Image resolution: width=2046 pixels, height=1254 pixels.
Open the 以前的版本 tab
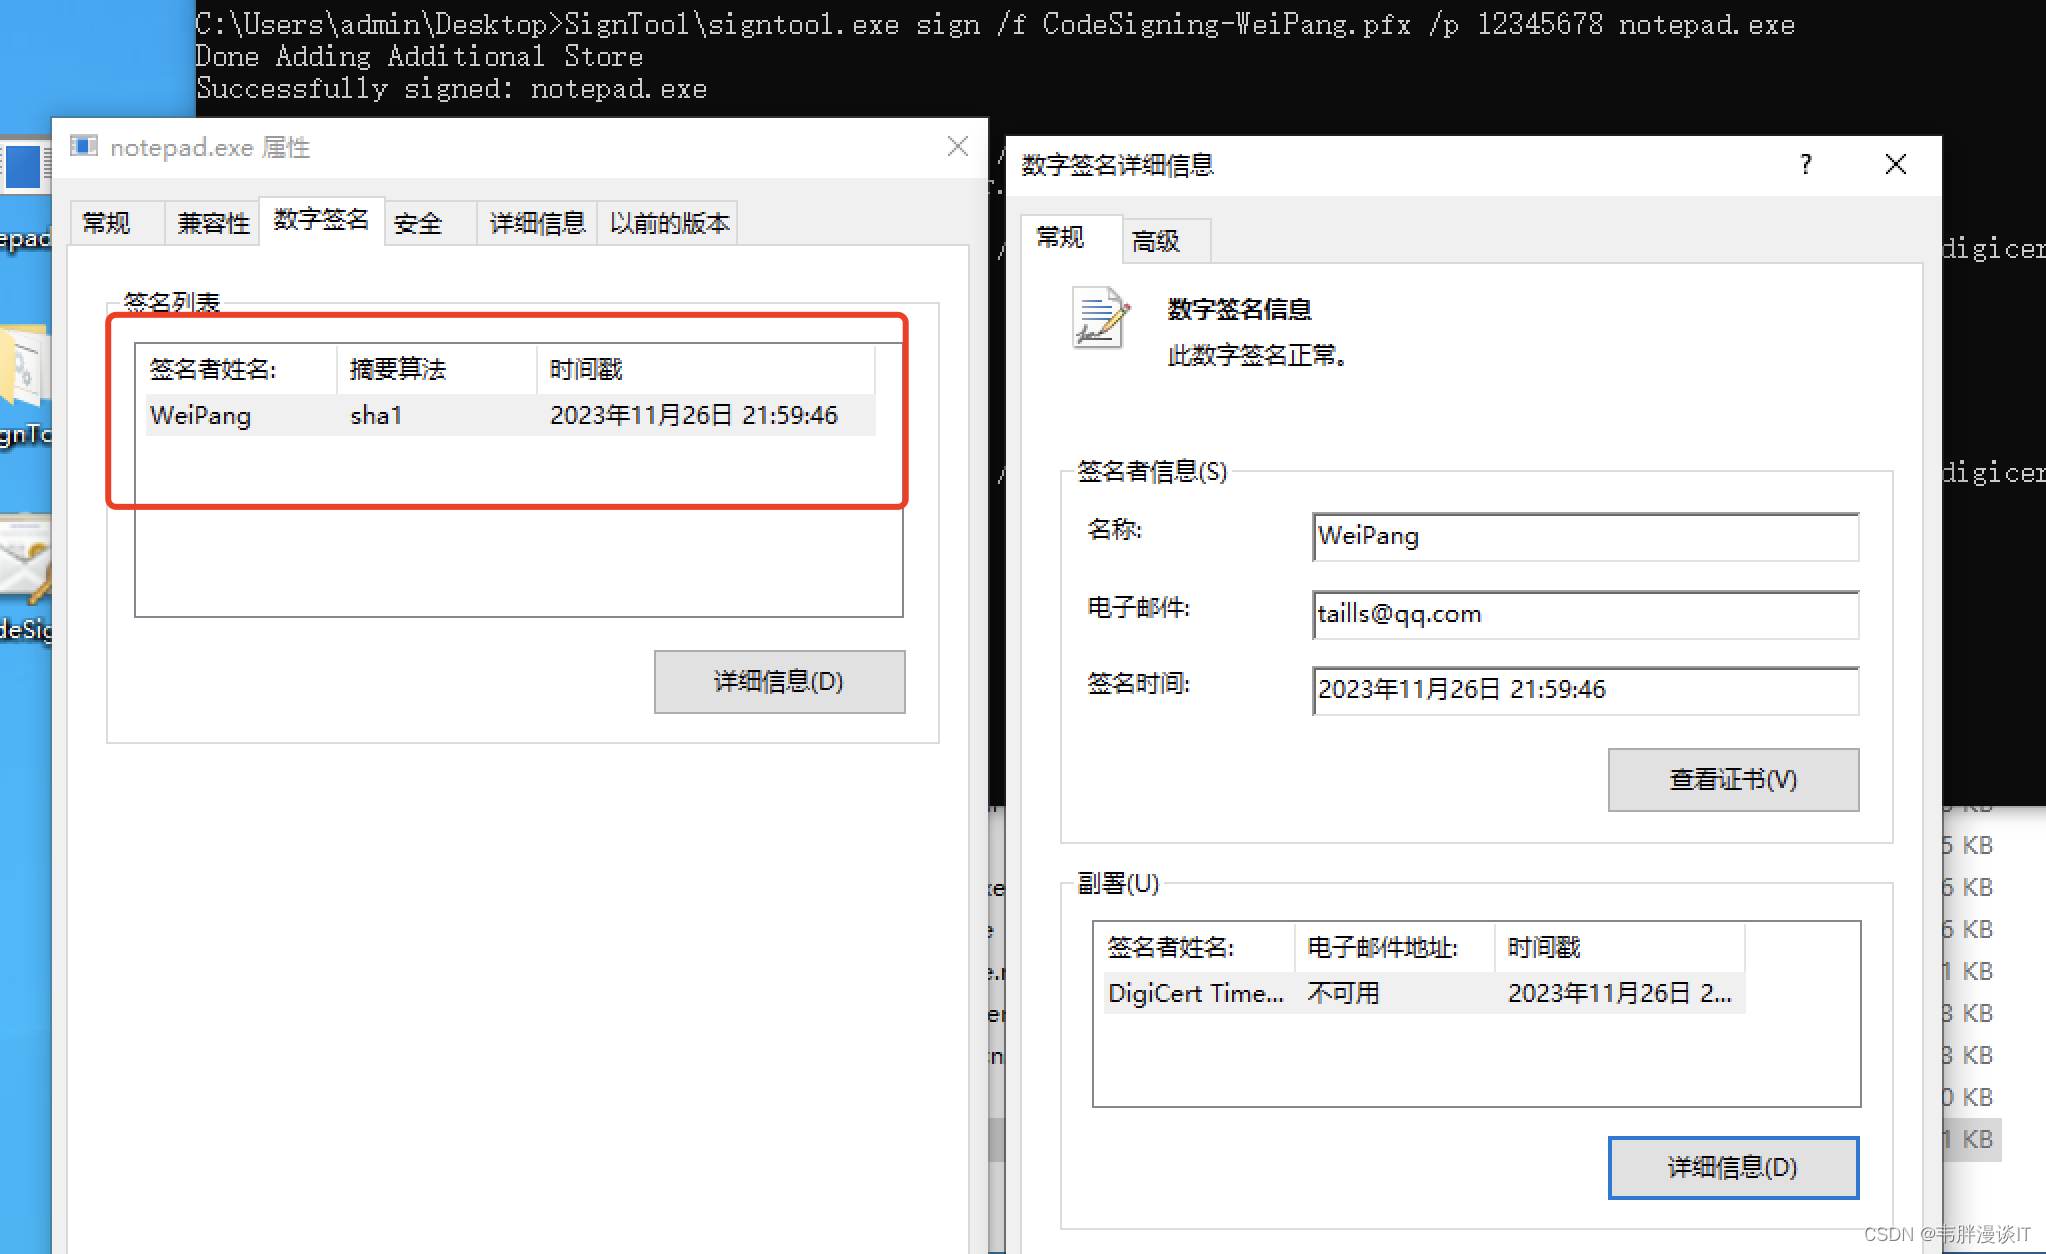coord(669,223)
